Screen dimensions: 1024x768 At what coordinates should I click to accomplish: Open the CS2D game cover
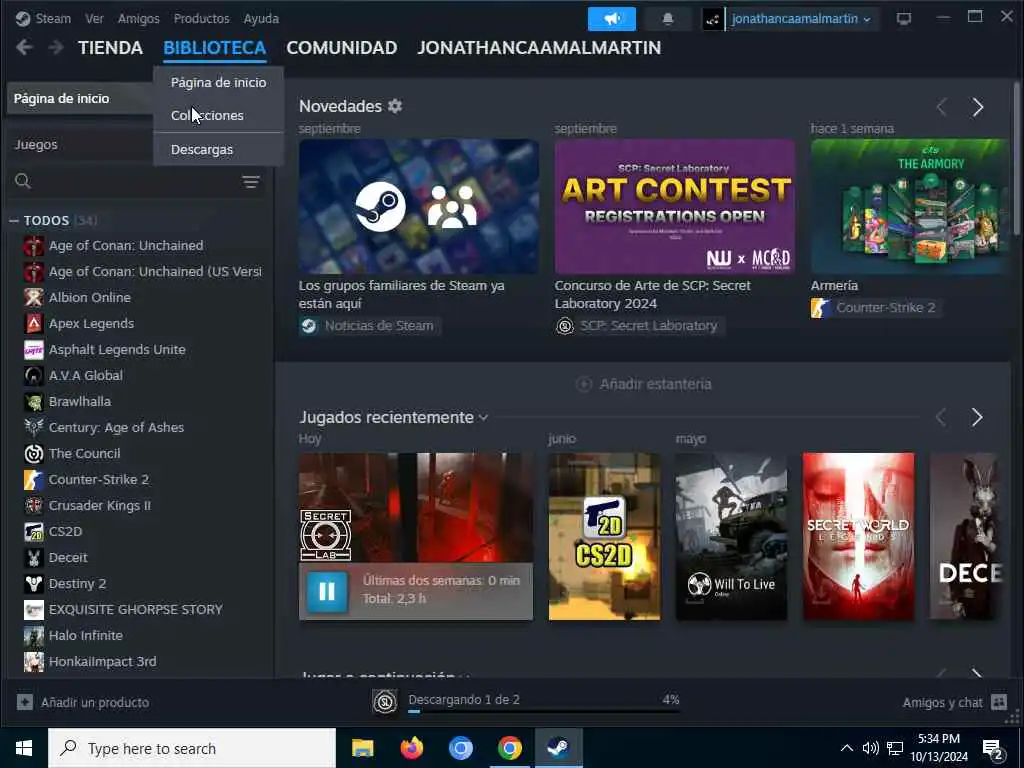(x=604, y=536)
